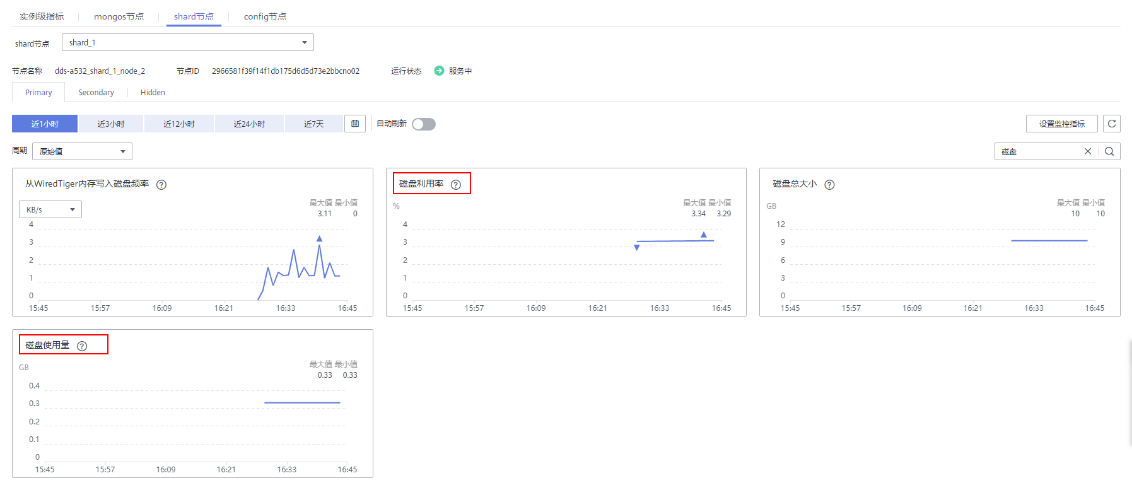Switch to the mongos节点 tab
Image resolution: width=1132 pixels, height=495 pixels.
point(119,17)
